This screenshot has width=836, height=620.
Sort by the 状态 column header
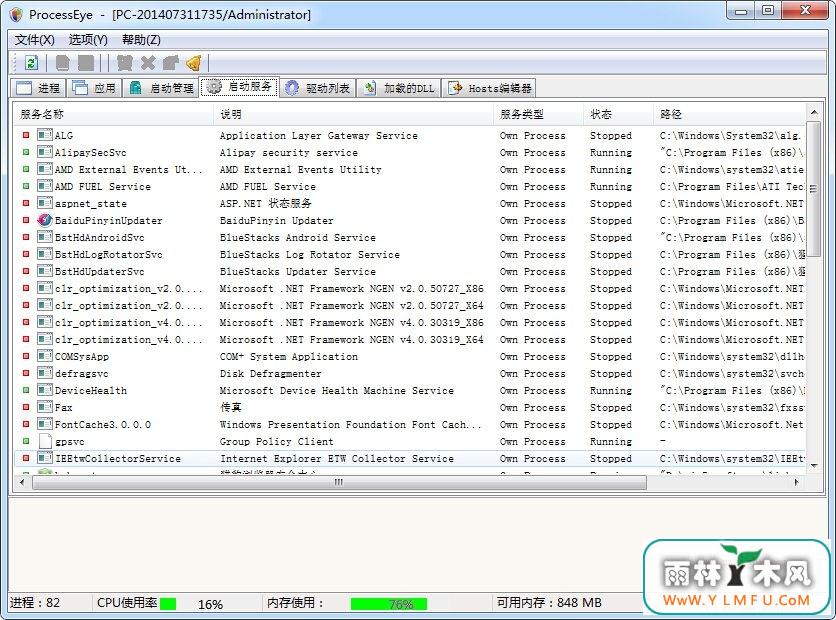(x=618, y=114)
